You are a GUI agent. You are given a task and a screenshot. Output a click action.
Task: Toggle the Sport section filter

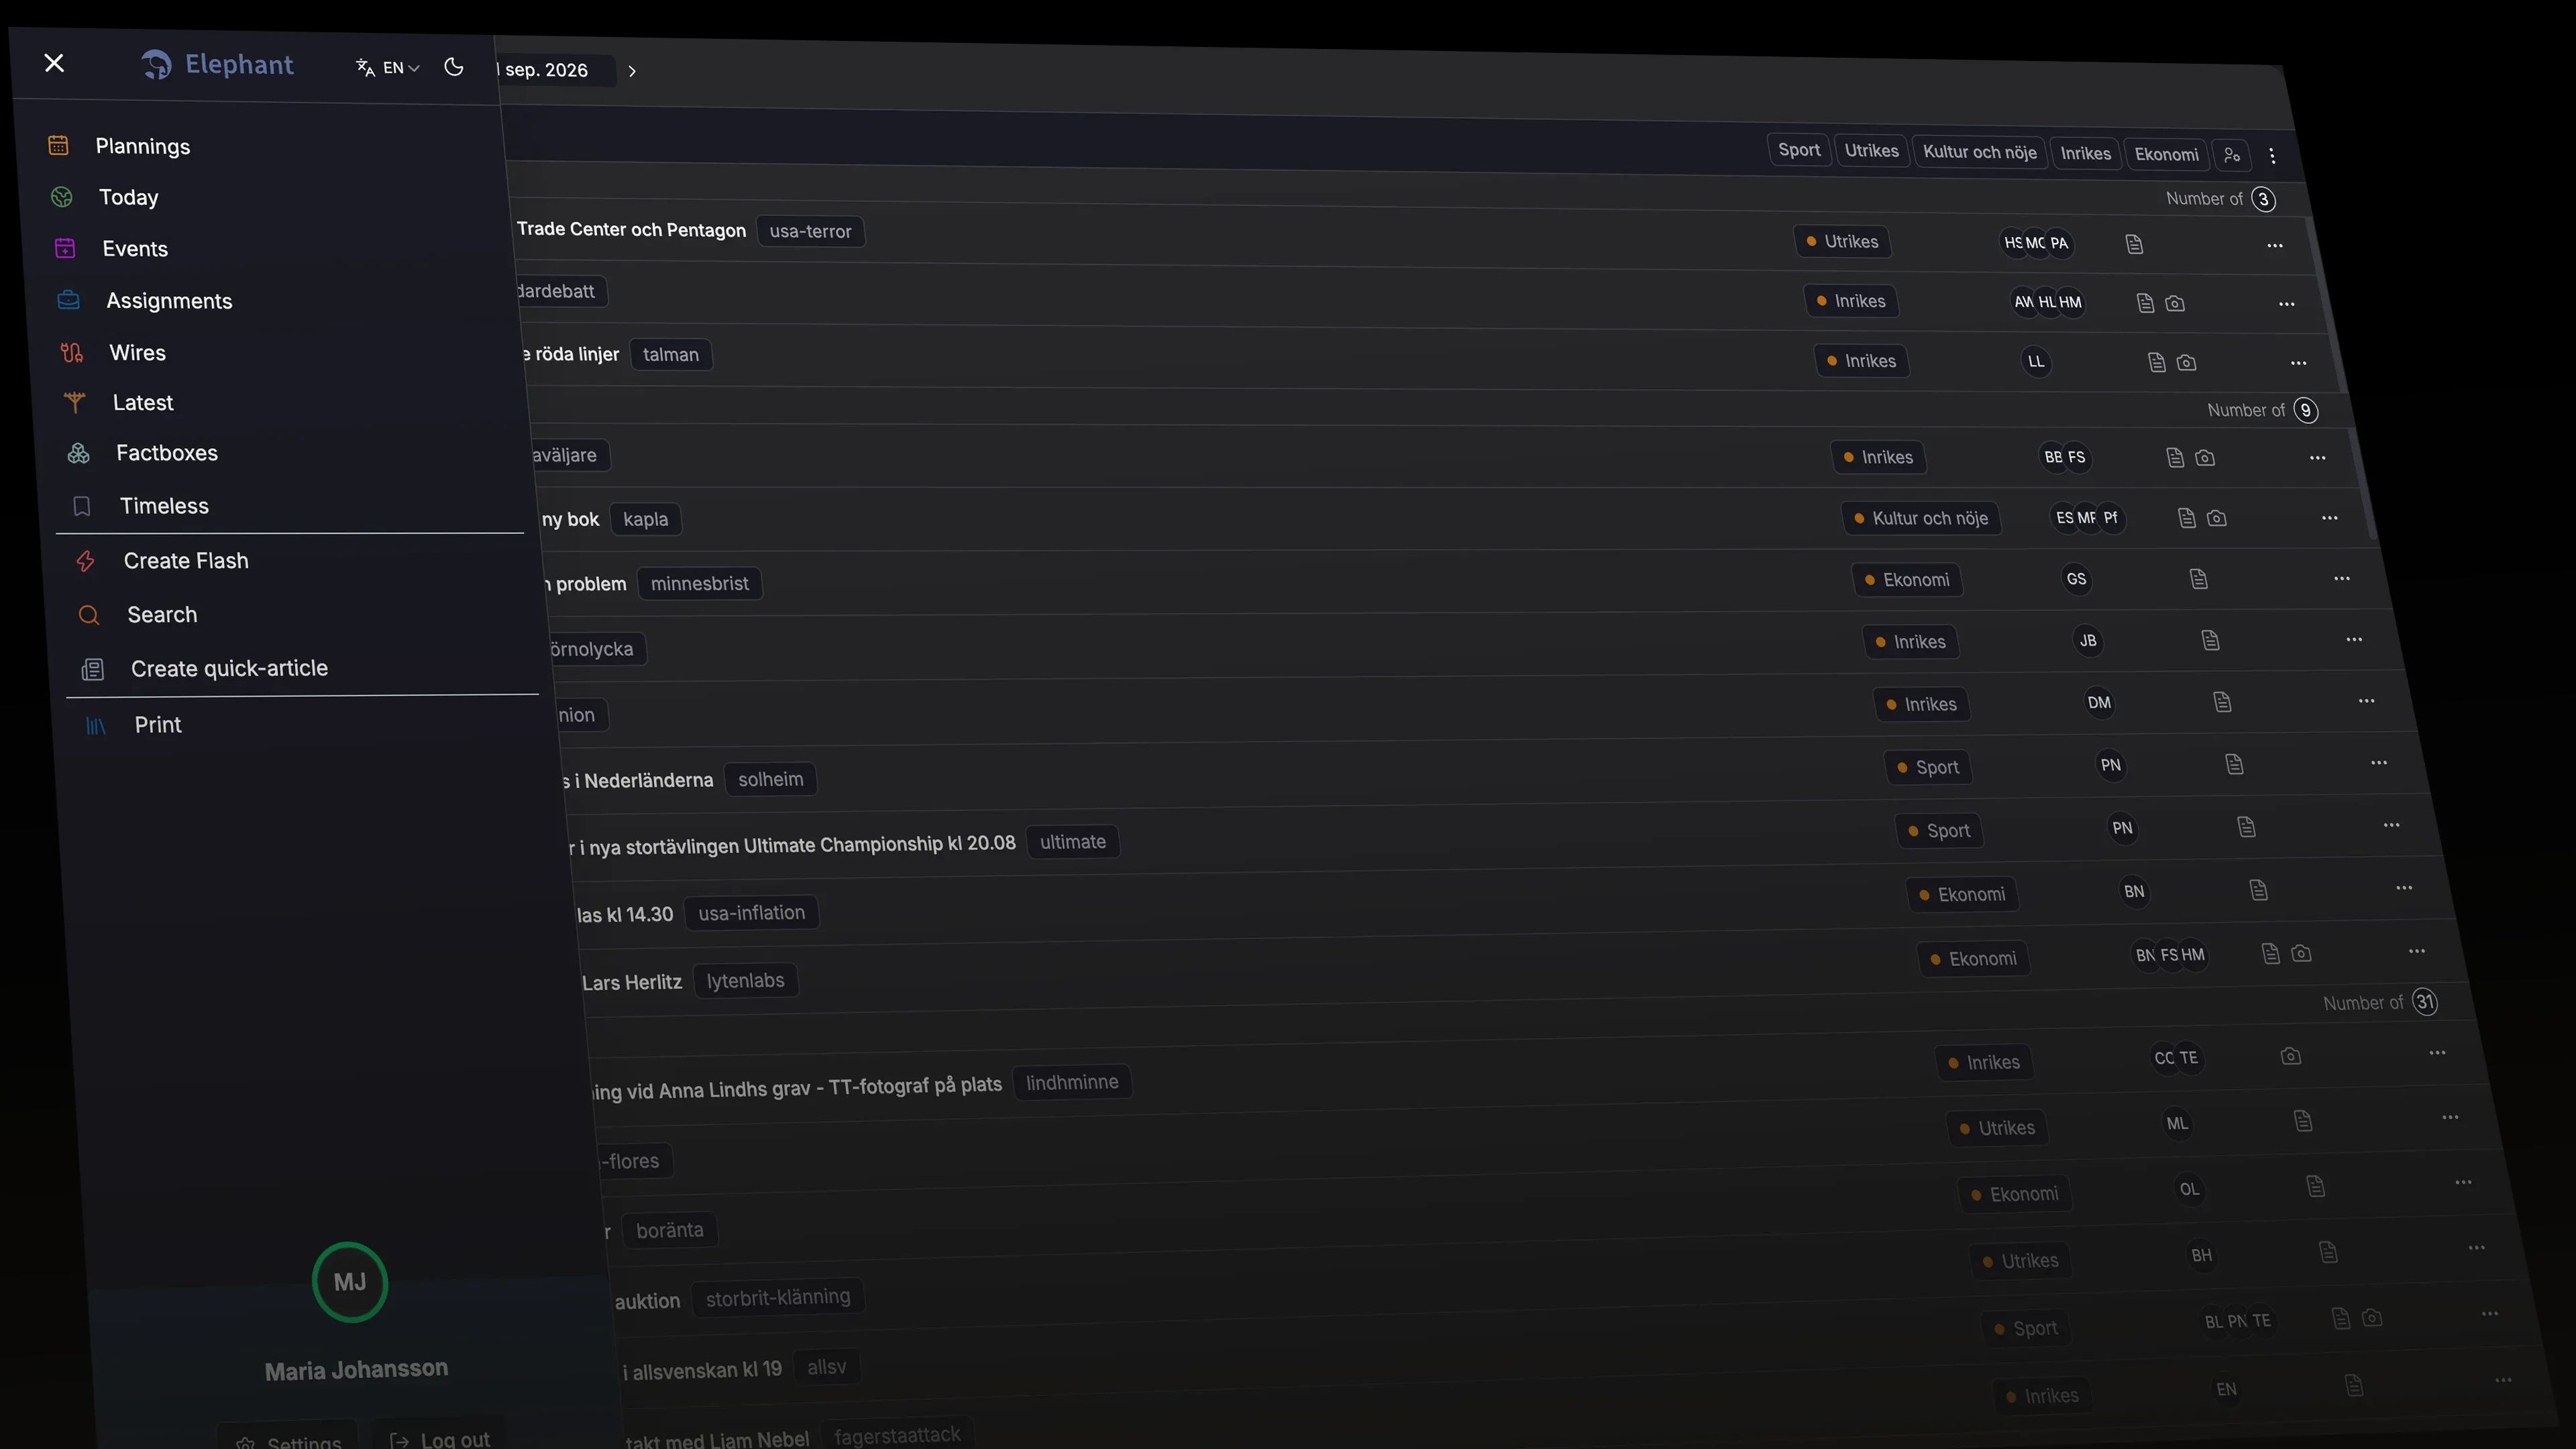click(x=1799, y=150)
